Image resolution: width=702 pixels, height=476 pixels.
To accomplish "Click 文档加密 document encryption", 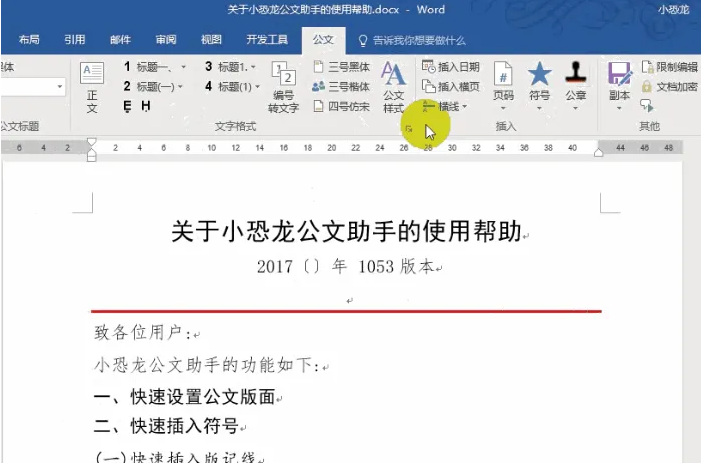I will [670, 86].
